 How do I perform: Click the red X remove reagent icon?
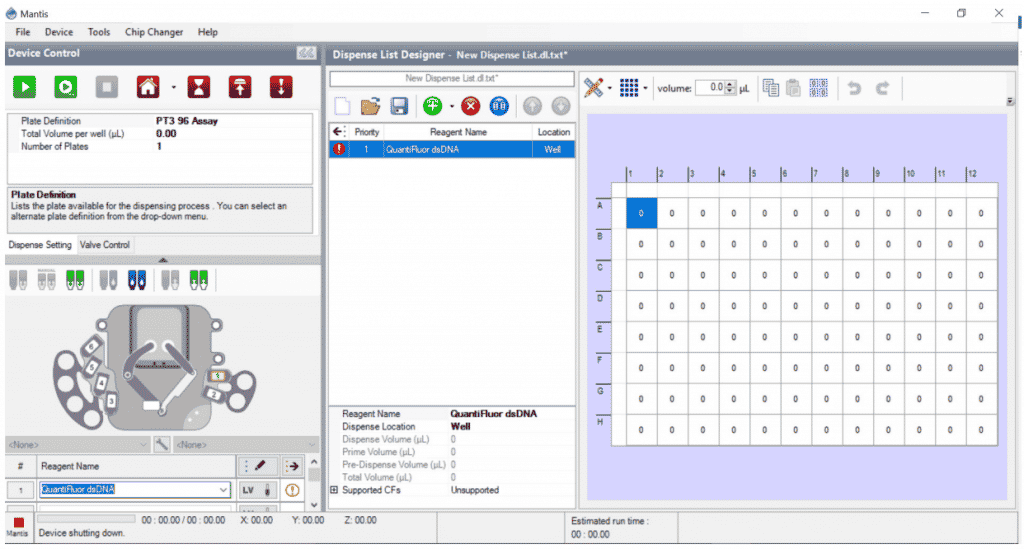click(x=471, y=106)
